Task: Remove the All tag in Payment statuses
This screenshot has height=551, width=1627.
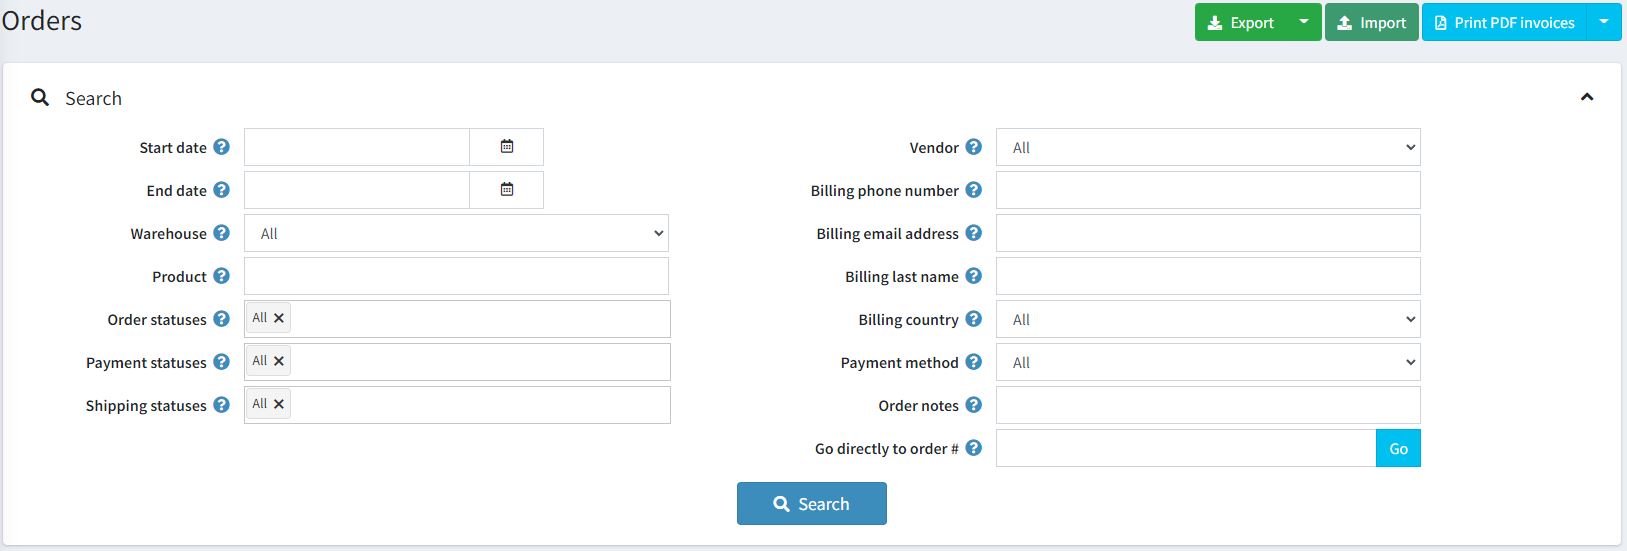Action: pyautogui.click(x=279, y=361)
